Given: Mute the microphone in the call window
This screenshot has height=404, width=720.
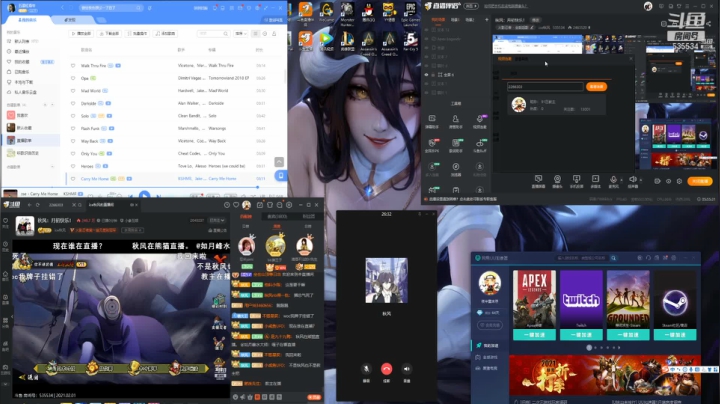Looking at the screenshot, I should [x=366, y=369].
